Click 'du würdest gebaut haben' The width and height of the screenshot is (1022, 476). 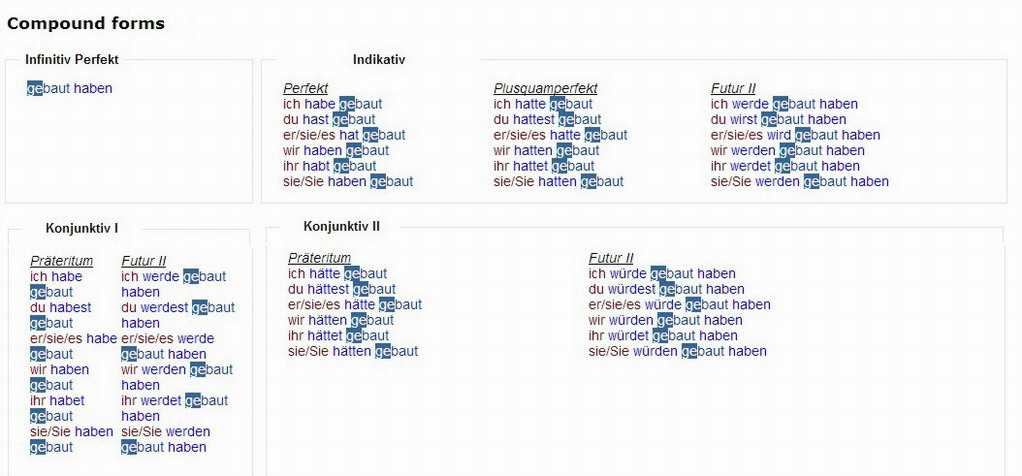(666, 289)
